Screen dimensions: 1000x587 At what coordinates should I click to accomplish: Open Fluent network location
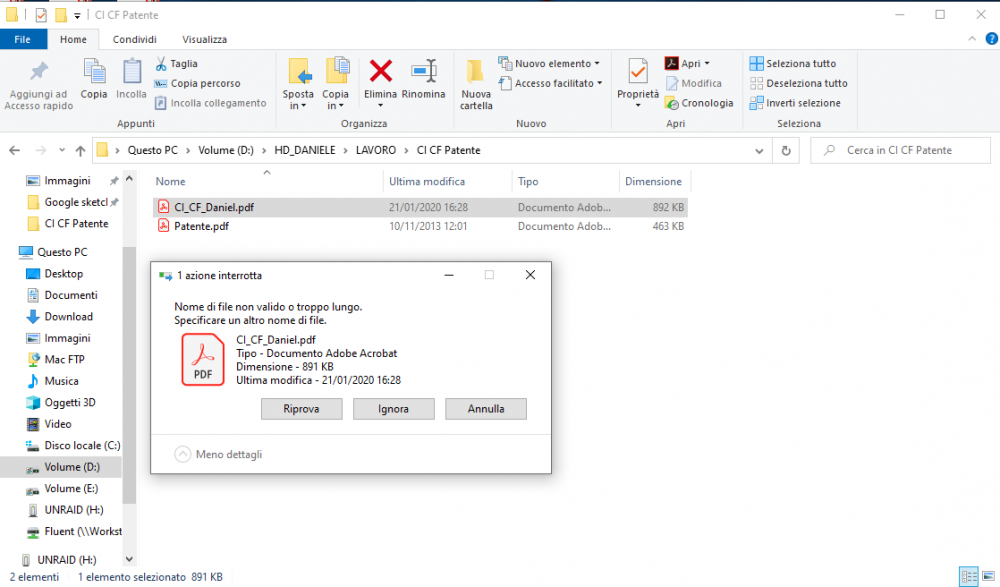pyautogui.click(x=73, y=531)
